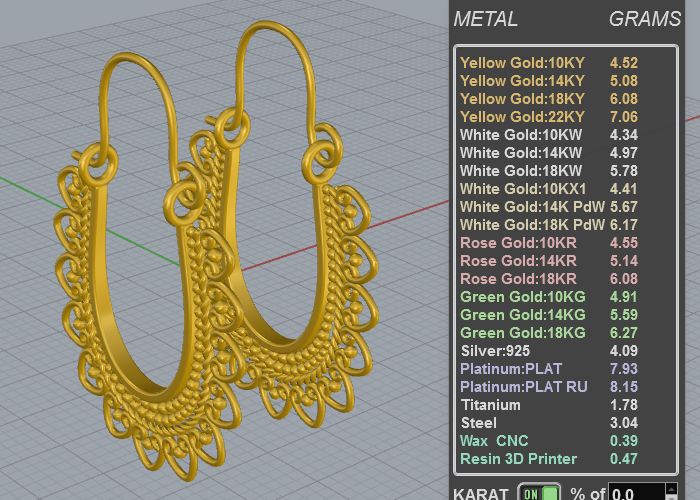Select the Yellow Gold:22KY row
Screen dimensions: 700x500
click(549, 117)
